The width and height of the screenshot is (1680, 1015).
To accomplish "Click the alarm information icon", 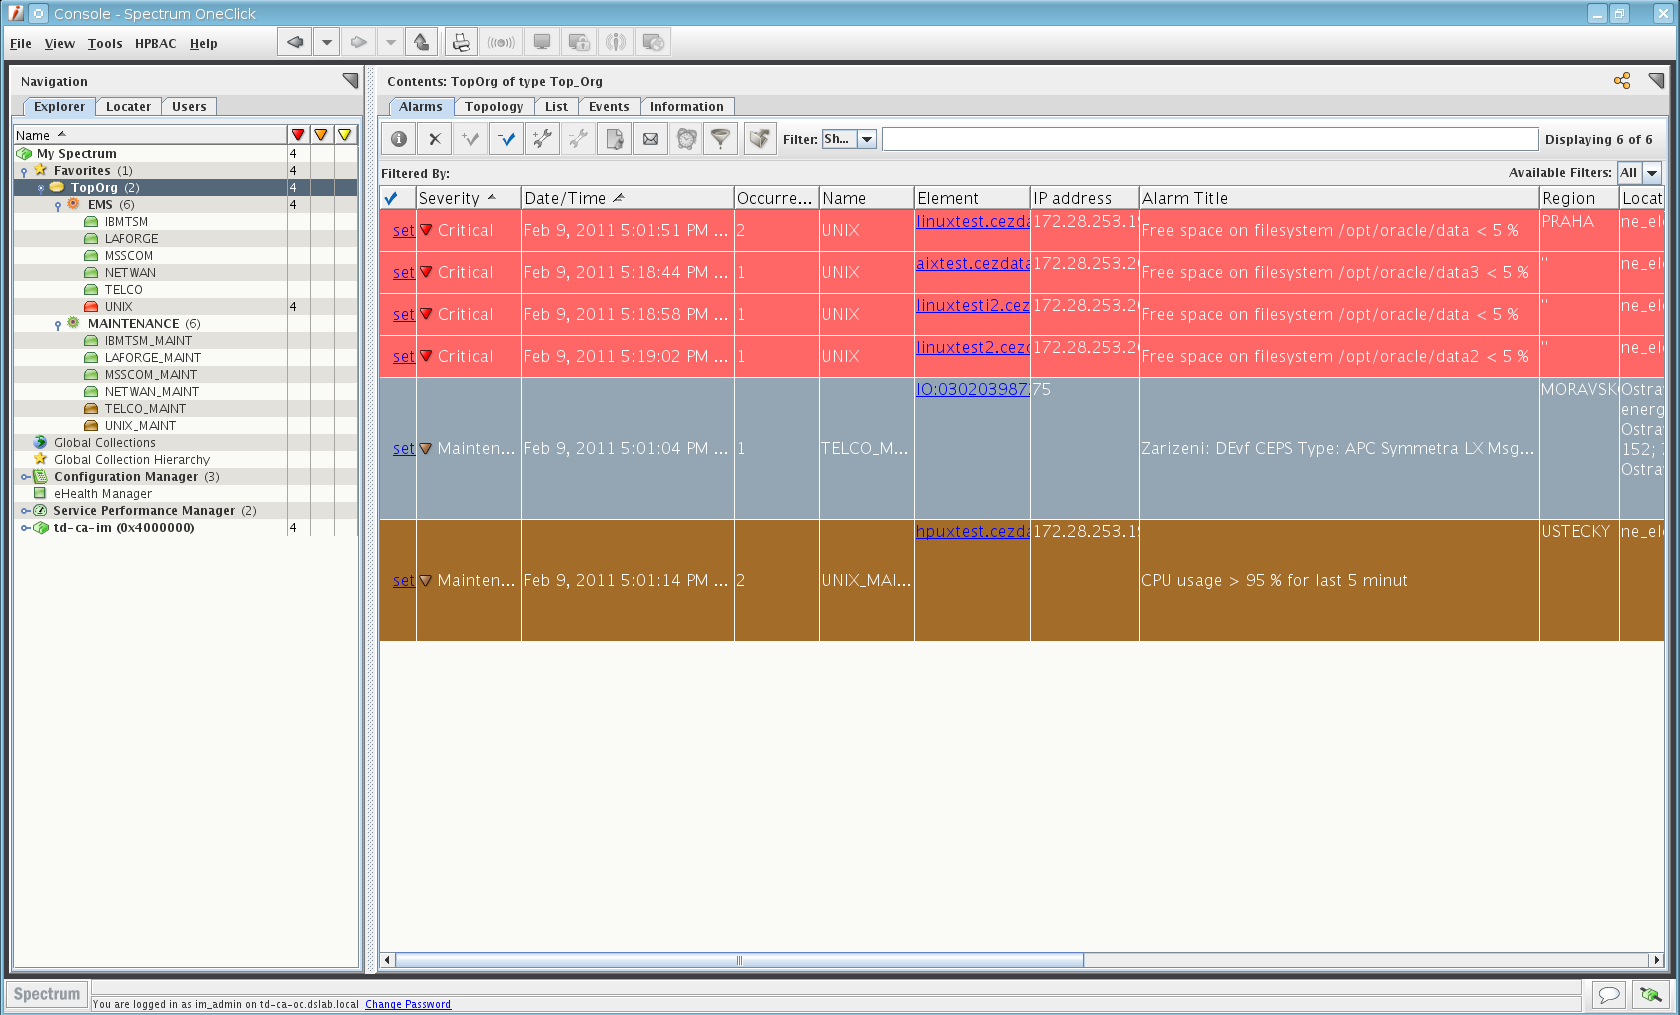I will [398, 139].
